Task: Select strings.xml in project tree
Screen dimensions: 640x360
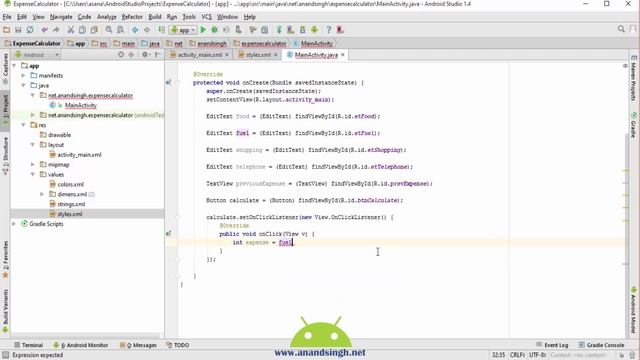Action: click(x=71, y=204)
